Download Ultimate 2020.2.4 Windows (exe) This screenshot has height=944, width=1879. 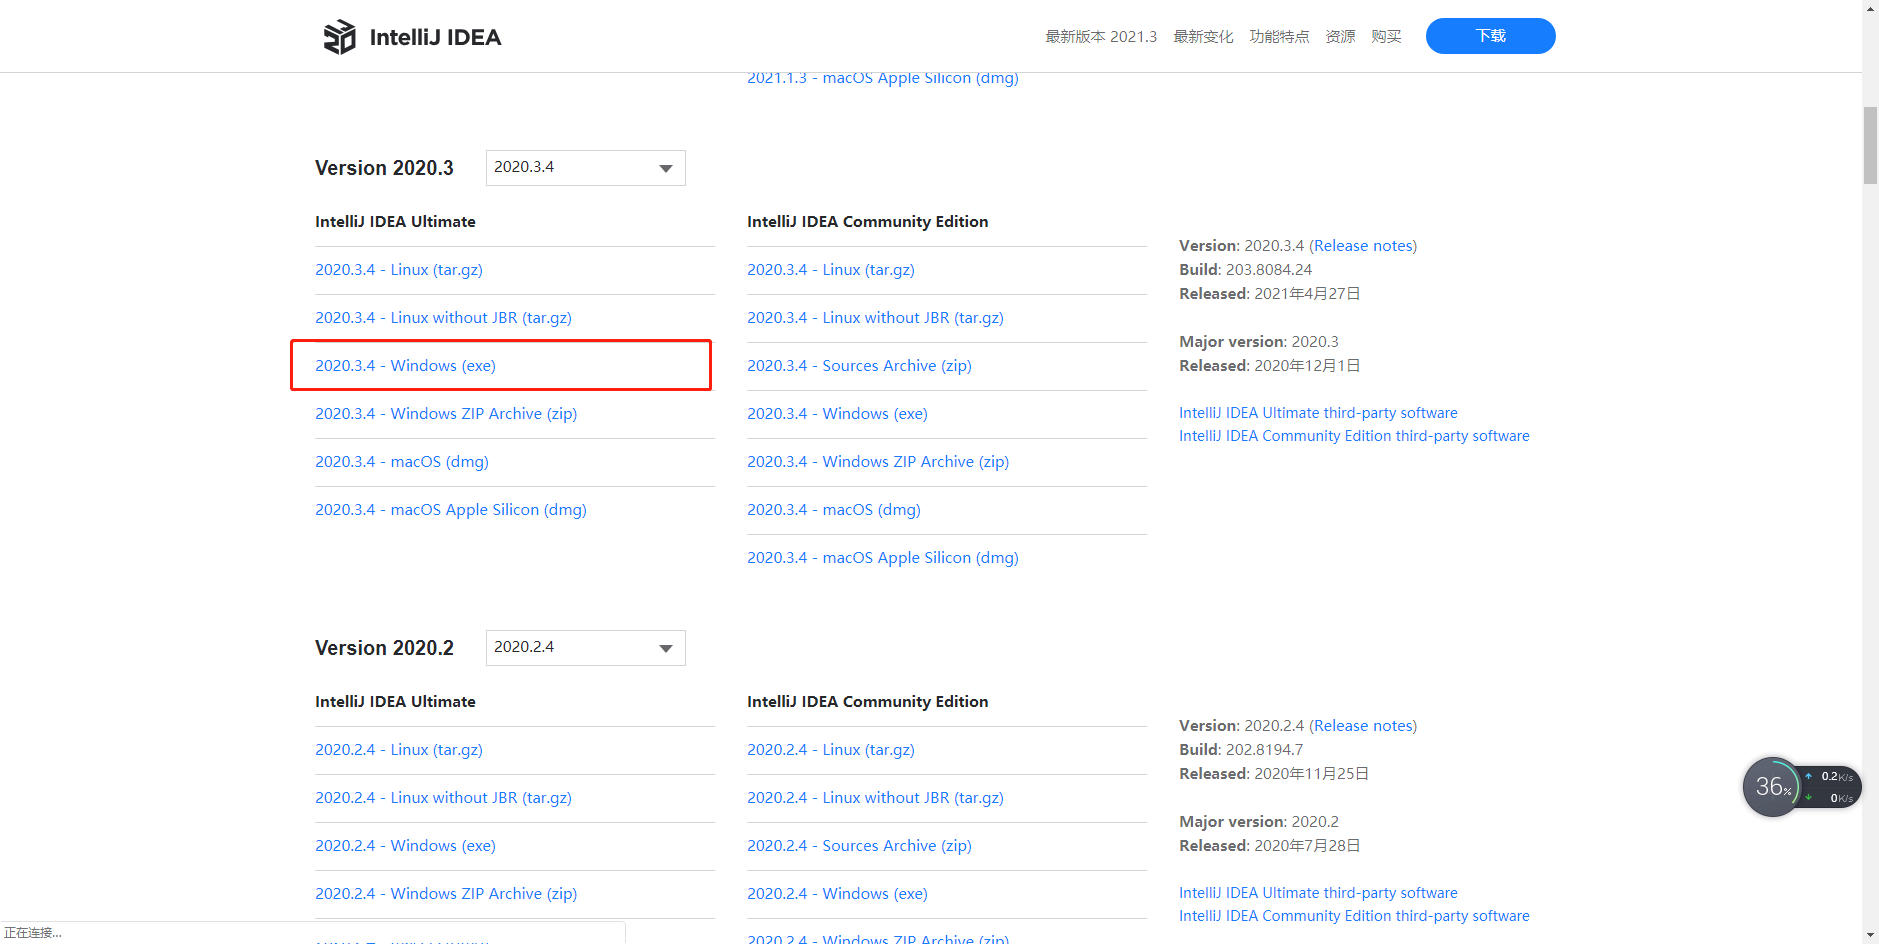click(405, 846)
